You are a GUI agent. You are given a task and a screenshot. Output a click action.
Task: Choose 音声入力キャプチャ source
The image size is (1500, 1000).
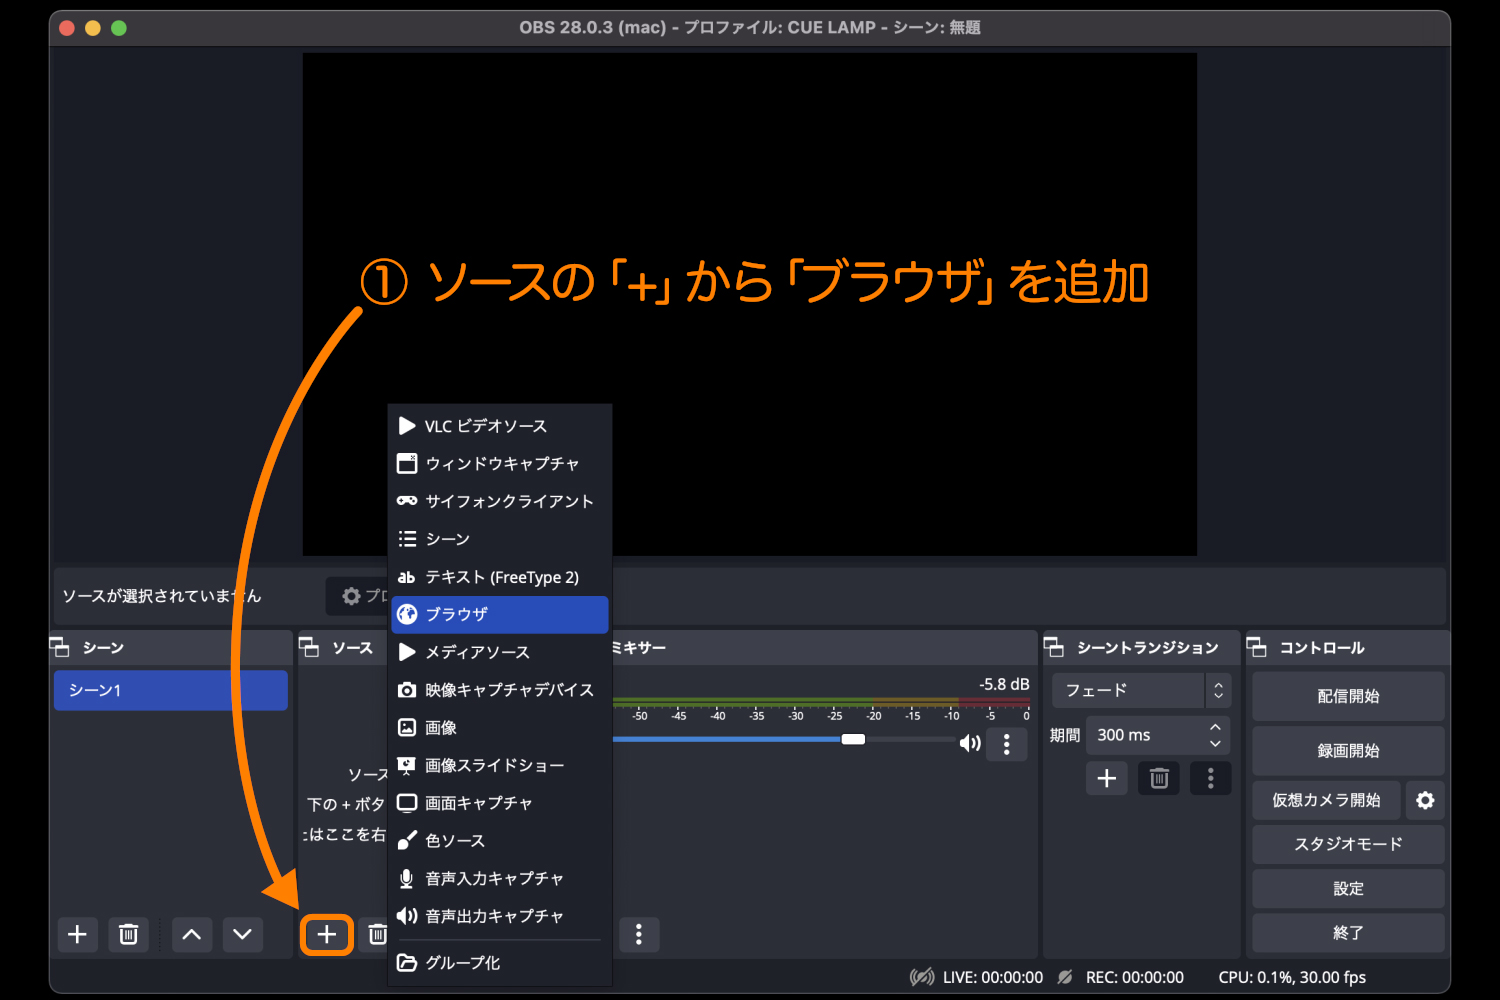tap(500, 878)
